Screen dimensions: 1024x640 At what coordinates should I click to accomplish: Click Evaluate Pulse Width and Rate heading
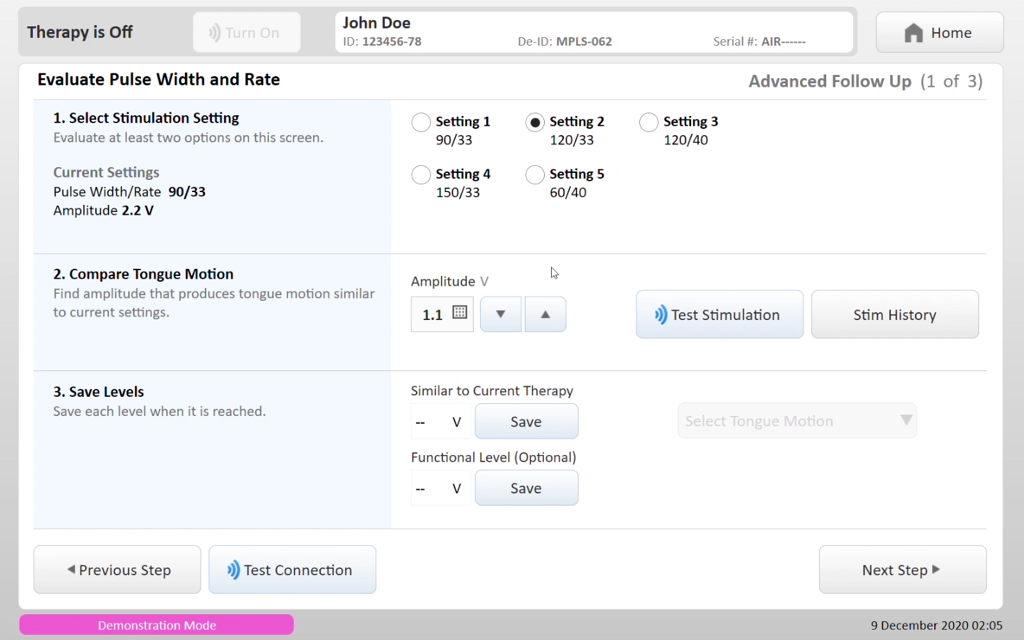(x=159, y=79)
